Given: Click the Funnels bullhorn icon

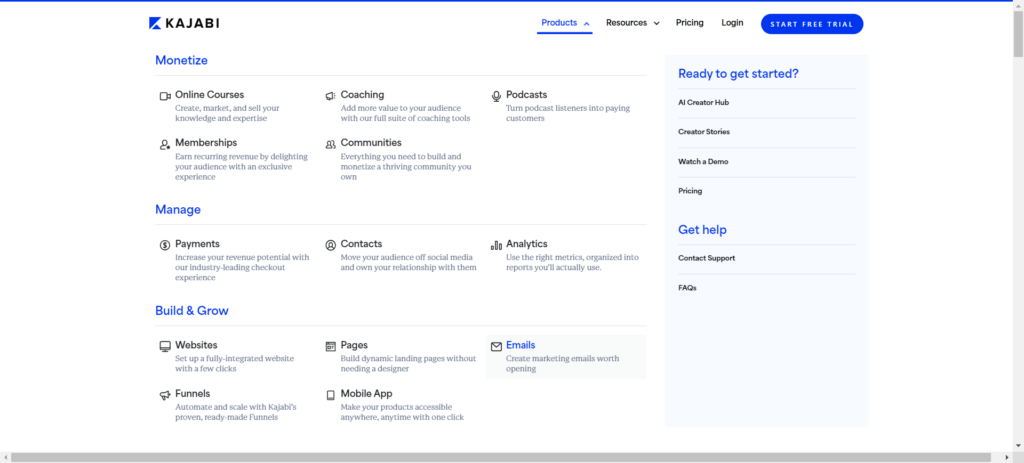Looking at the screenshot, I should click(165, 395).
